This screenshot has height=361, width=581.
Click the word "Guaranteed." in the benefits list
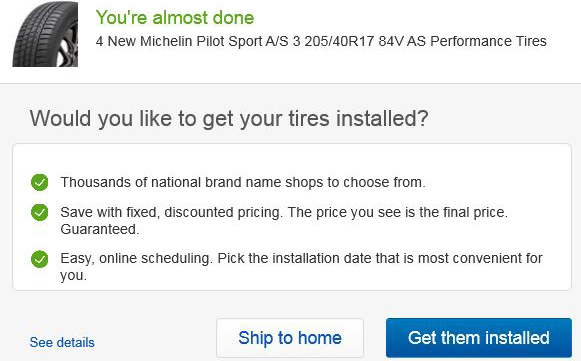tap(100, 229)
